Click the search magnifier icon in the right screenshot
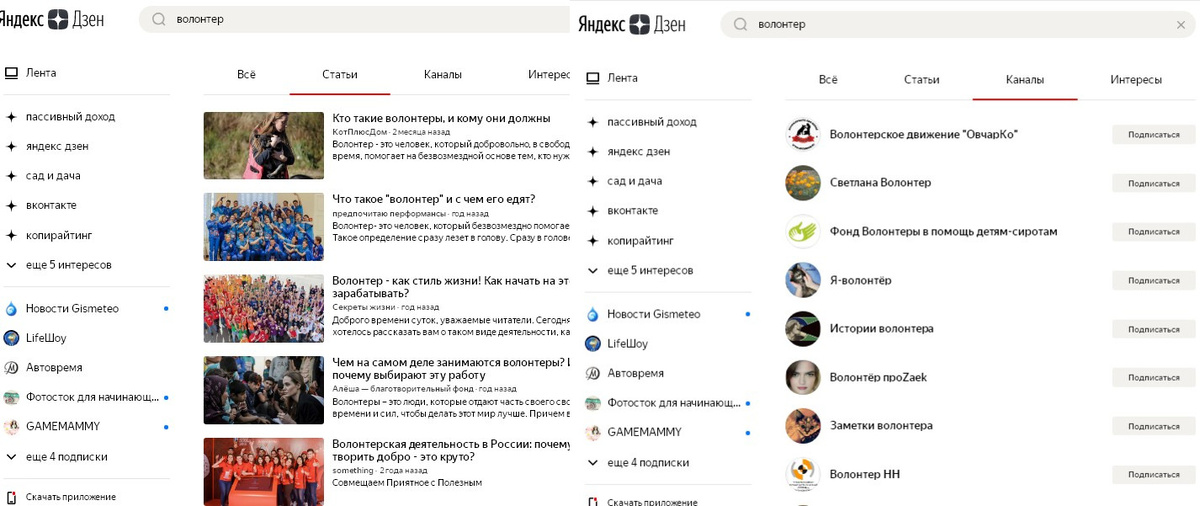 (740, 24)
